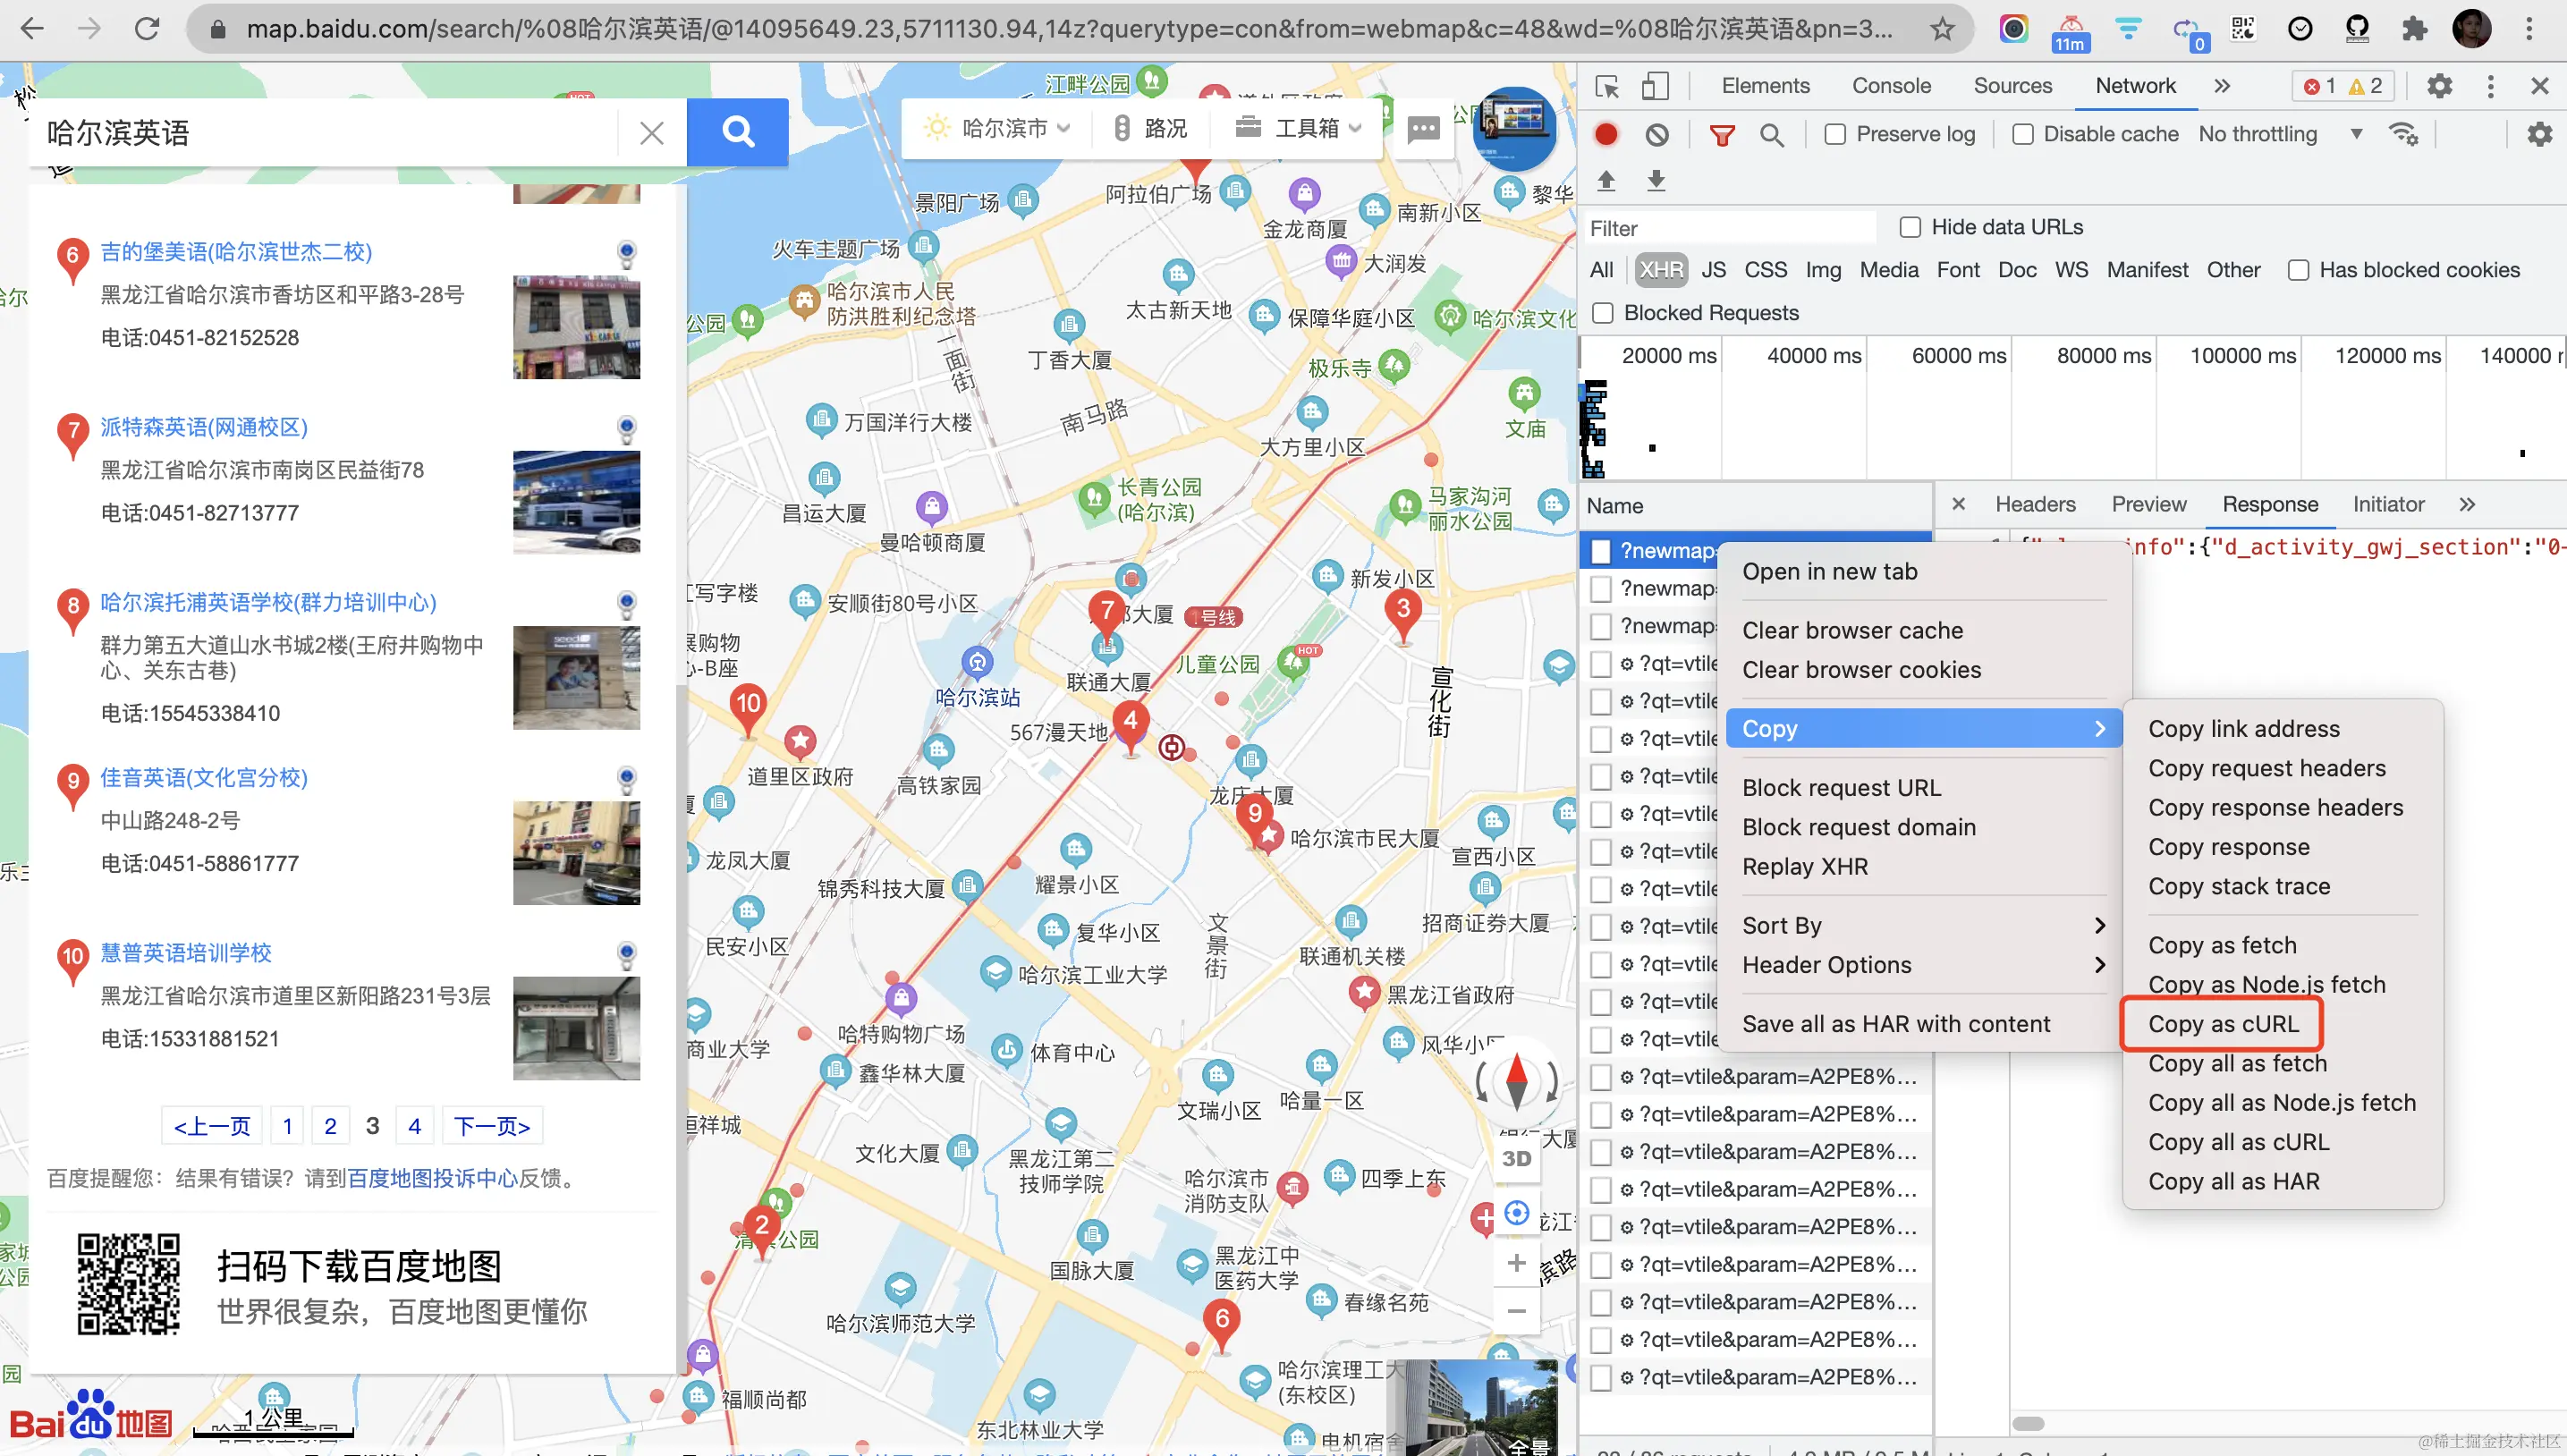Check Disable cache option
2567x1456 pixels.
click(x=2022, y=134)
